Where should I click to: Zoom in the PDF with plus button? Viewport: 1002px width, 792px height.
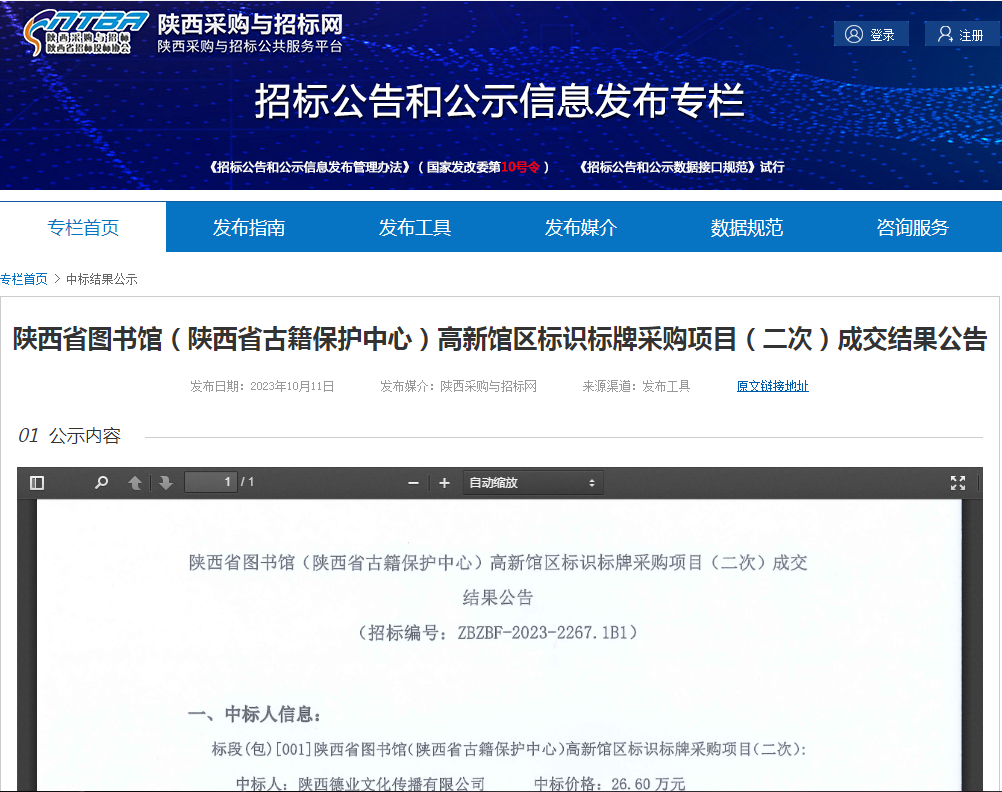click(444, 483)
